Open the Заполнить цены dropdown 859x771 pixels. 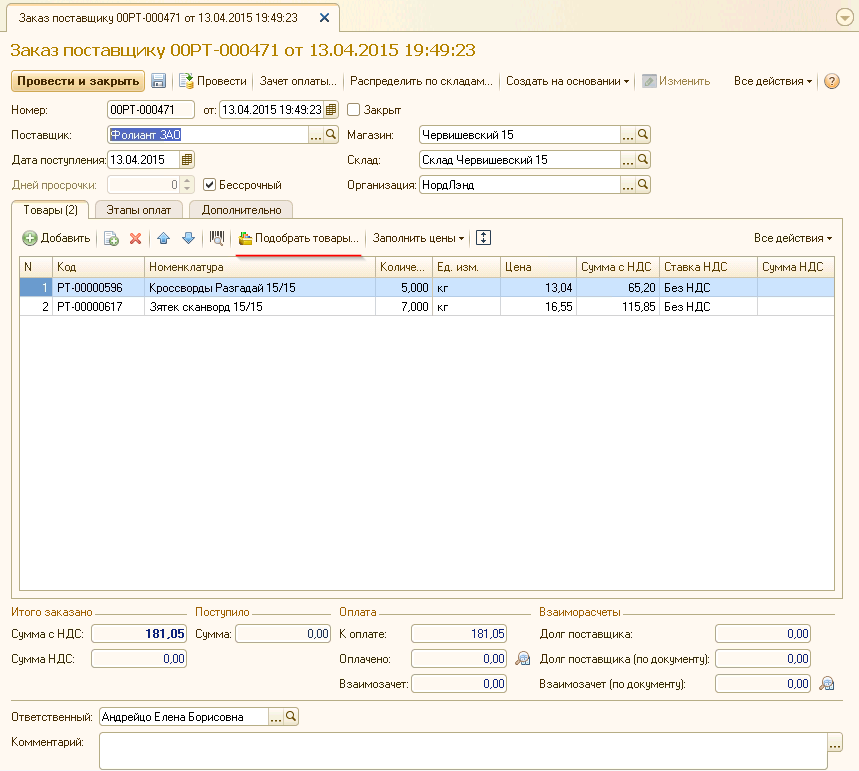[x=418, y=238]
